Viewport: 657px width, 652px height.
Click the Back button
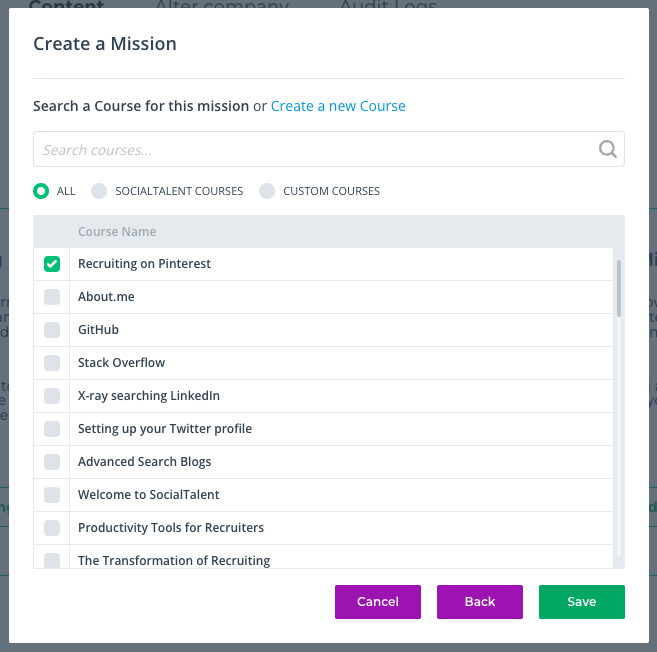pyautogui.click(x=480, y=602)
